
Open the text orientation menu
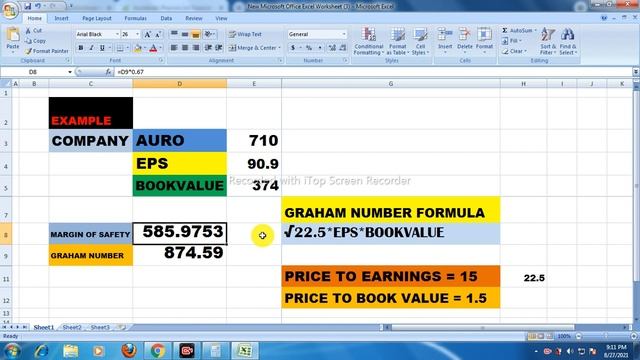click(210, 34)
